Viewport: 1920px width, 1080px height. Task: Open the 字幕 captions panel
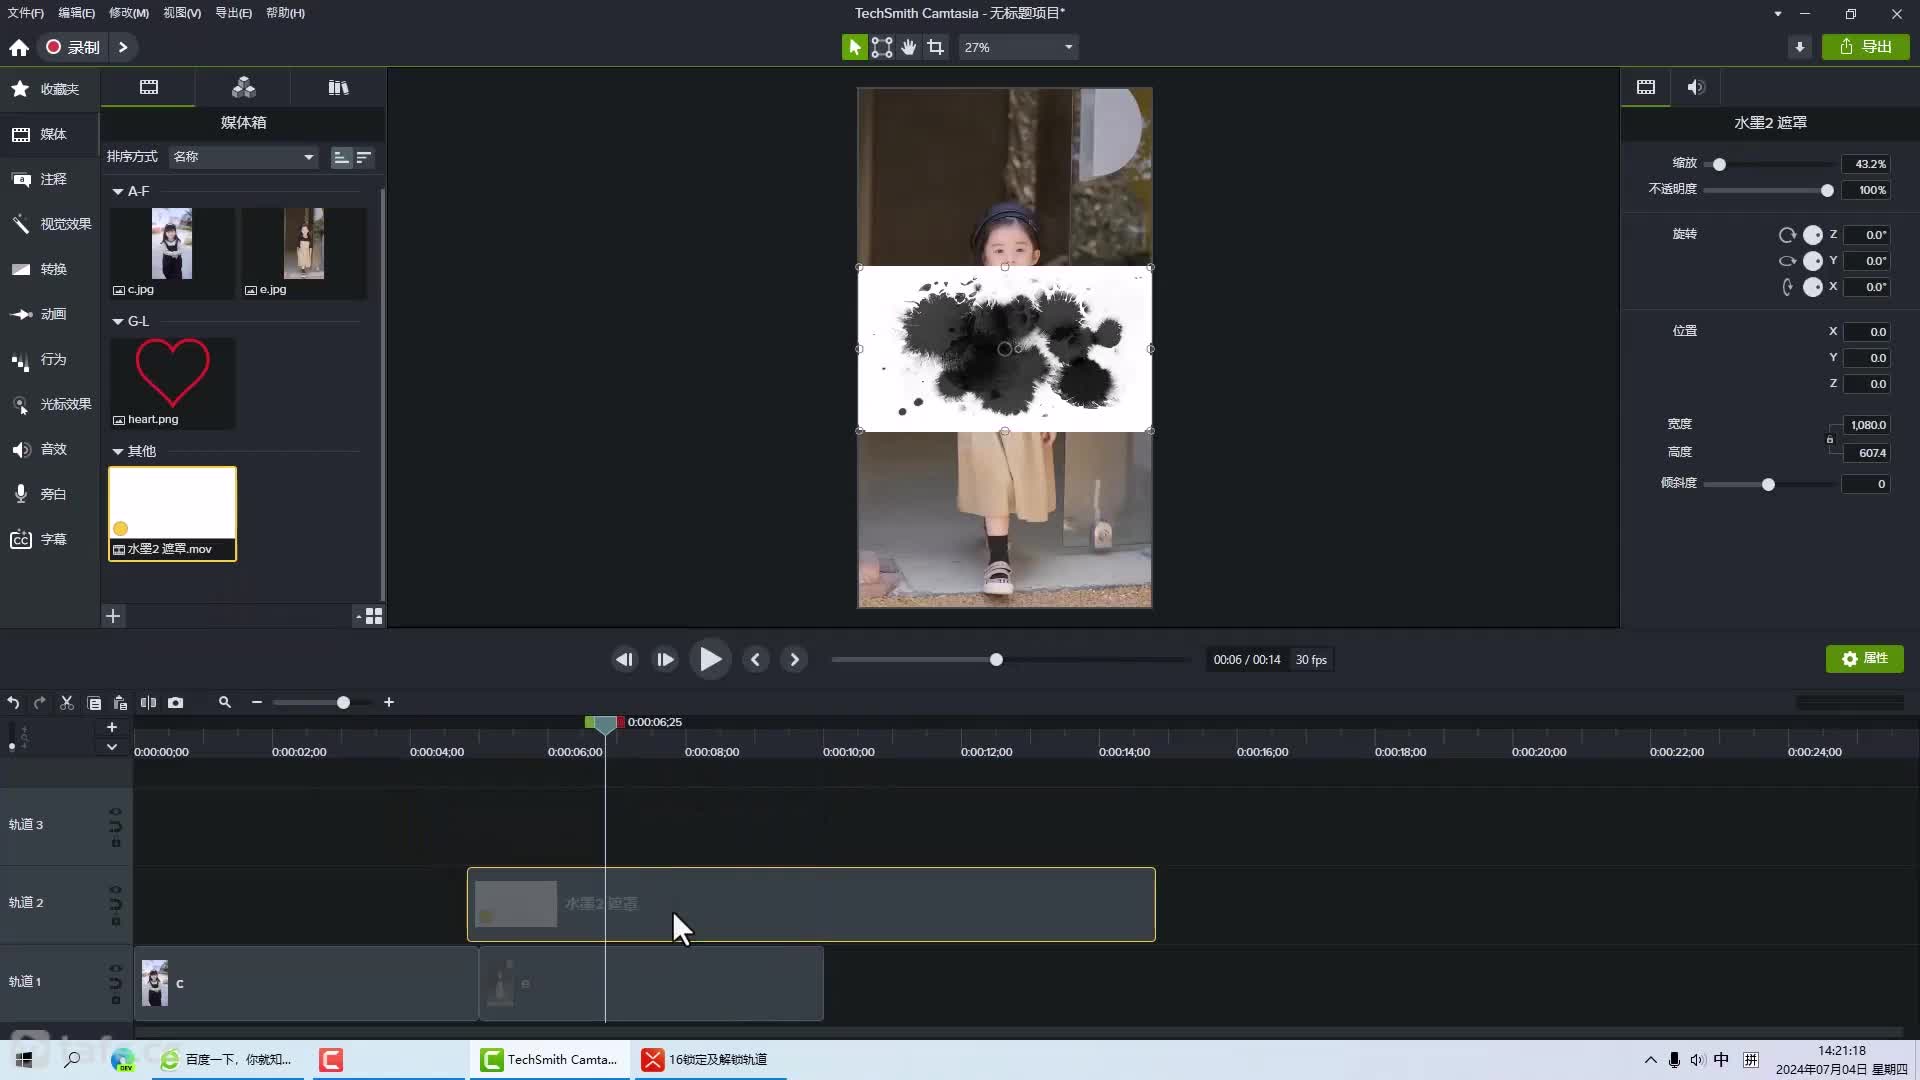pos(50,539)
